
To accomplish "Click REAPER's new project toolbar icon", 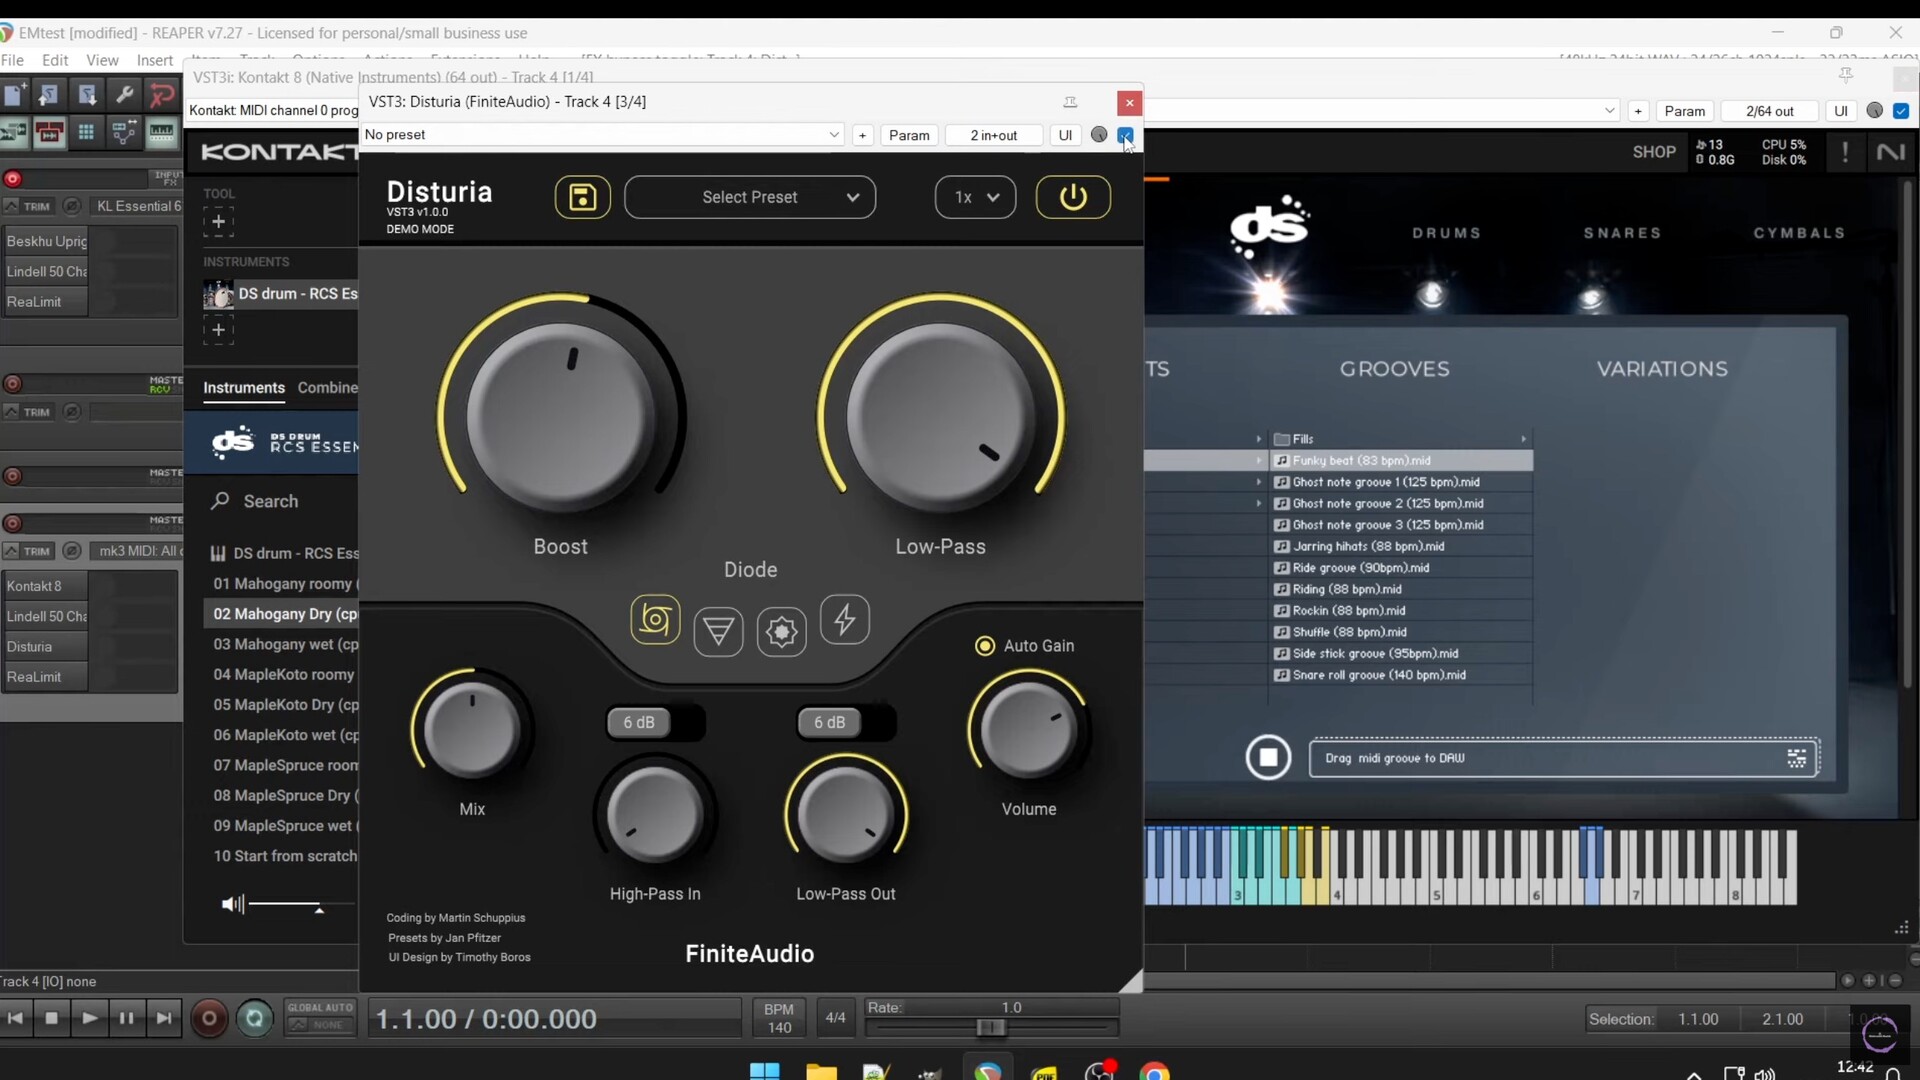I will (x=14, y=95).
